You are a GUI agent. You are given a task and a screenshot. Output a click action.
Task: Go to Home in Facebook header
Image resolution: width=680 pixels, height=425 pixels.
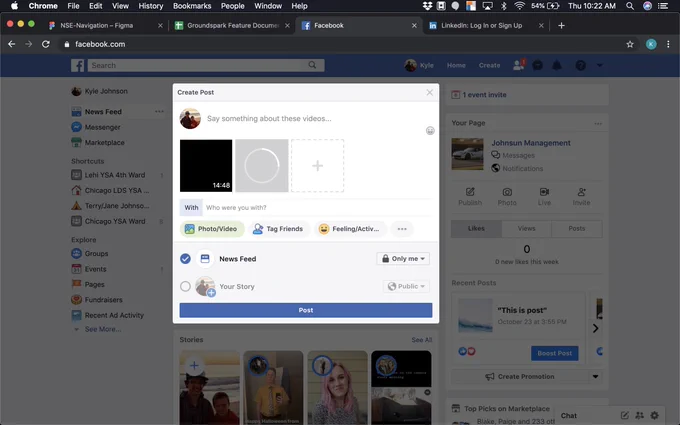[x=456, y=65]
